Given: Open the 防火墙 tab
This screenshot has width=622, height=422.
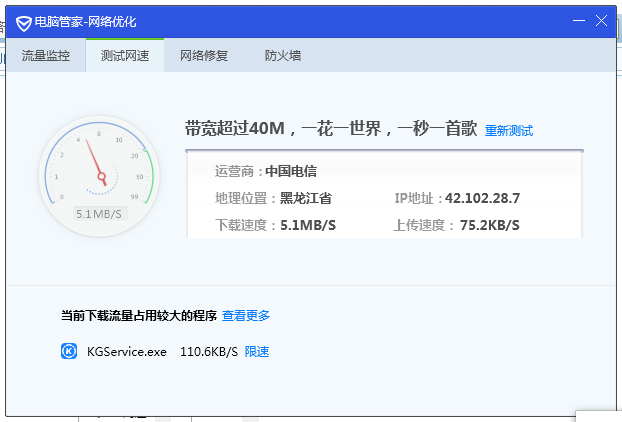Looking at the screenshot, I should tap(283, 56).
